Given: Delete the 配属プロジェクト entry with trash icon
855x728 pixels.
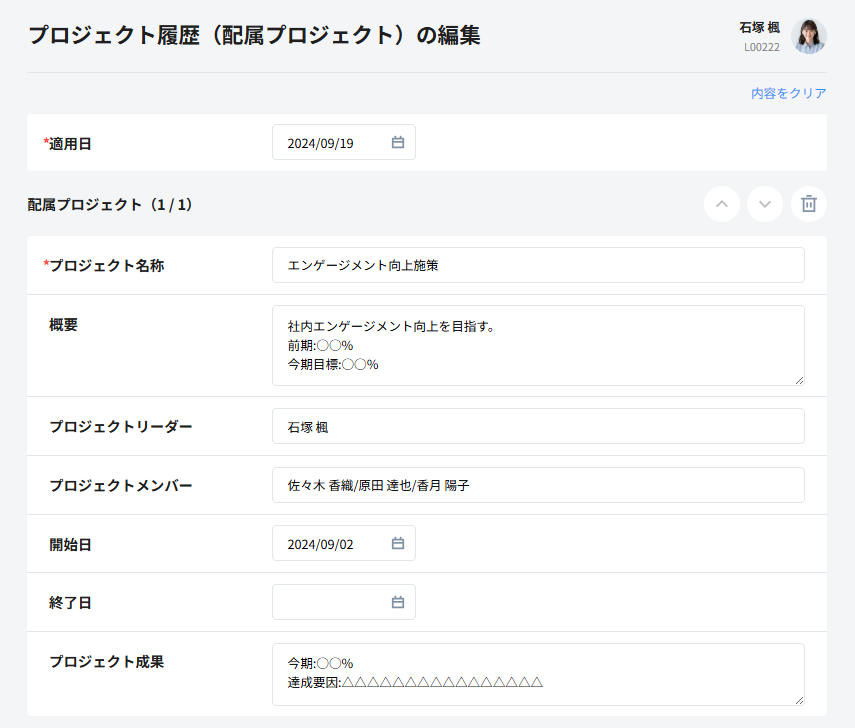Looking at the screenshot, I should pyautogui.click(x=809, y=204).
